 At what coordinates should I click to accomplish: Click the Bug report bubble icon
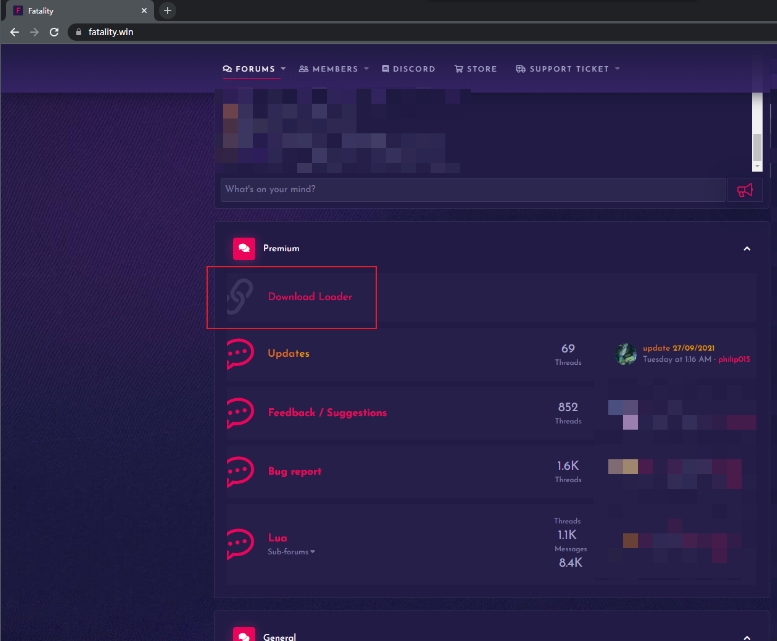239,471
